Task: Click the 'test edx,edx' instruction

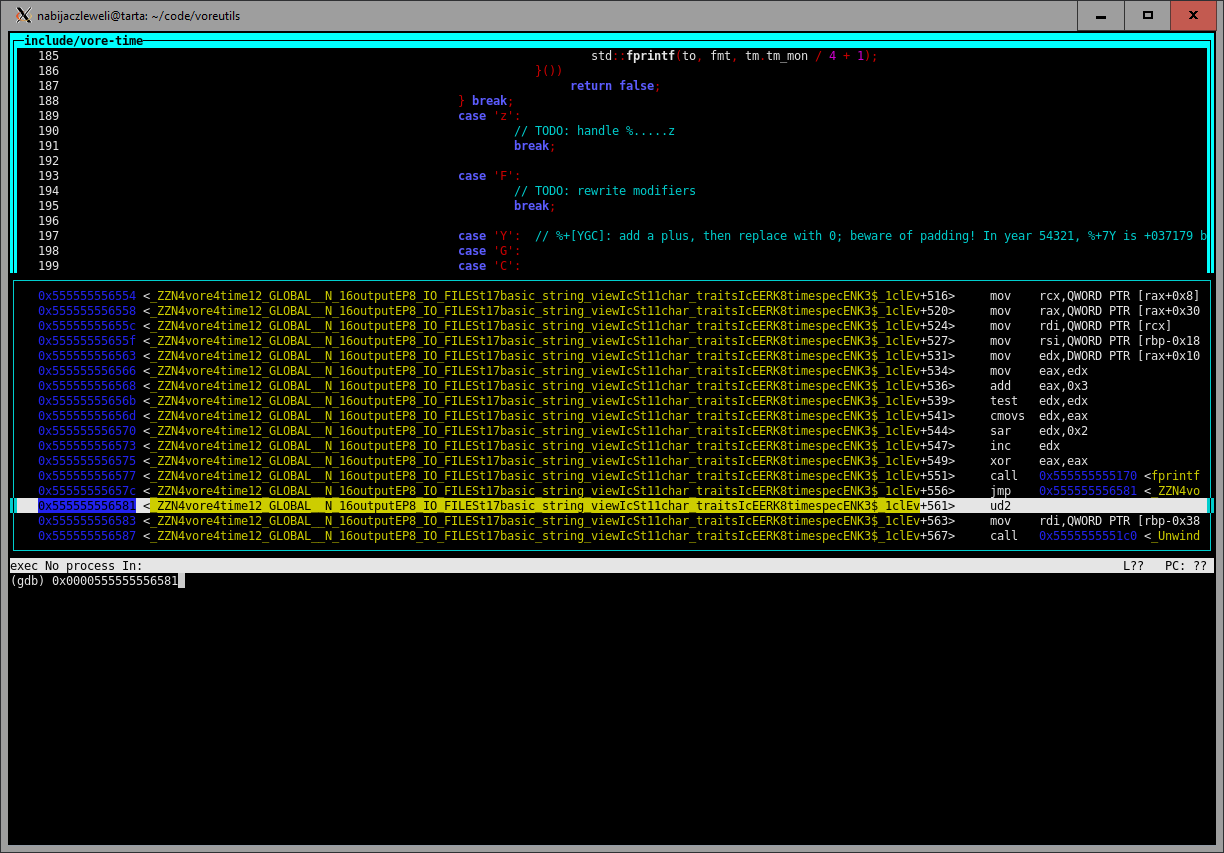Action: (x=1038, y=401)
